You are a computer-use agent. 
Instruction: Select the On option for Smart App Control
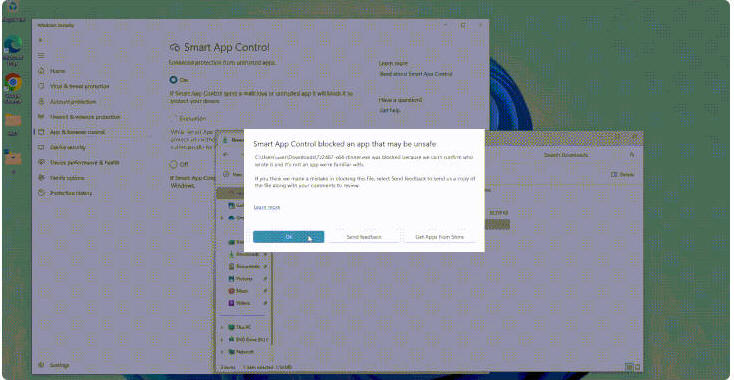click(x=174, y=80)
